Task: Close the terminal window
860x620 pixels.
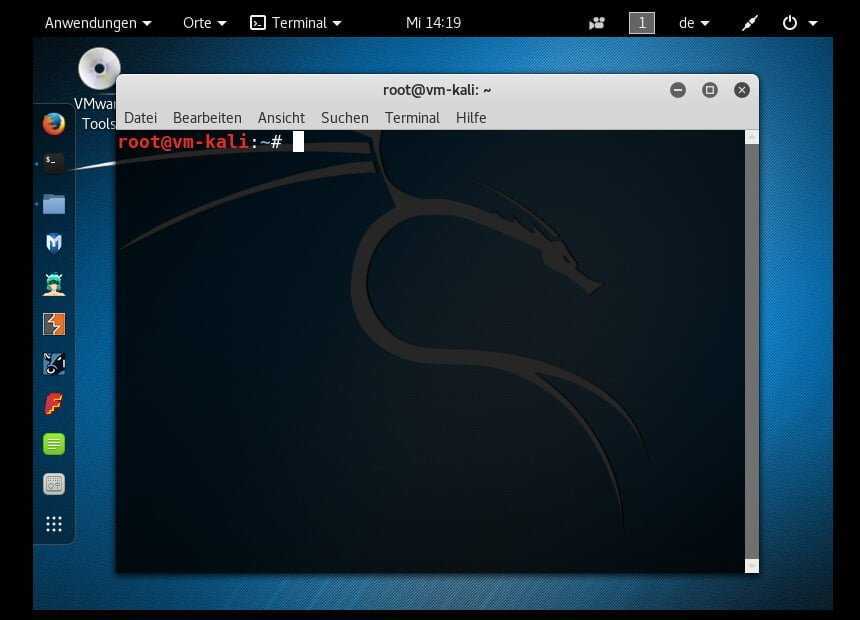Action: (742, 90)
